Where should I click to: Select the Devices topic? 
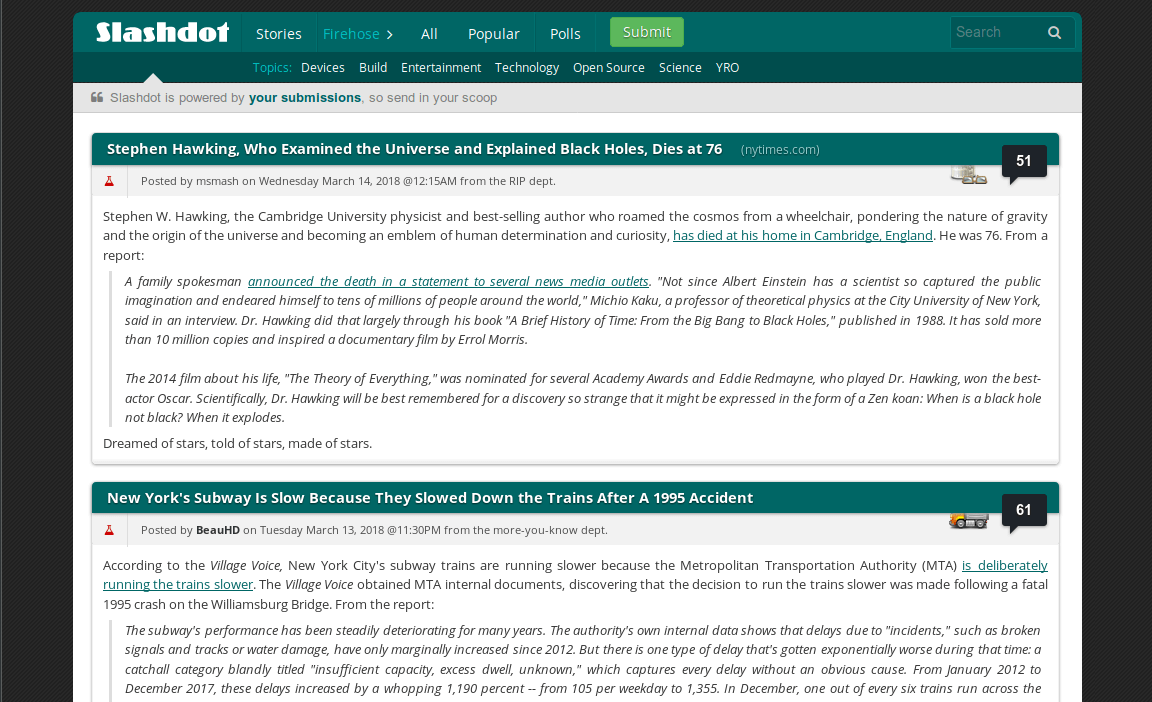(x=323, y=68)
